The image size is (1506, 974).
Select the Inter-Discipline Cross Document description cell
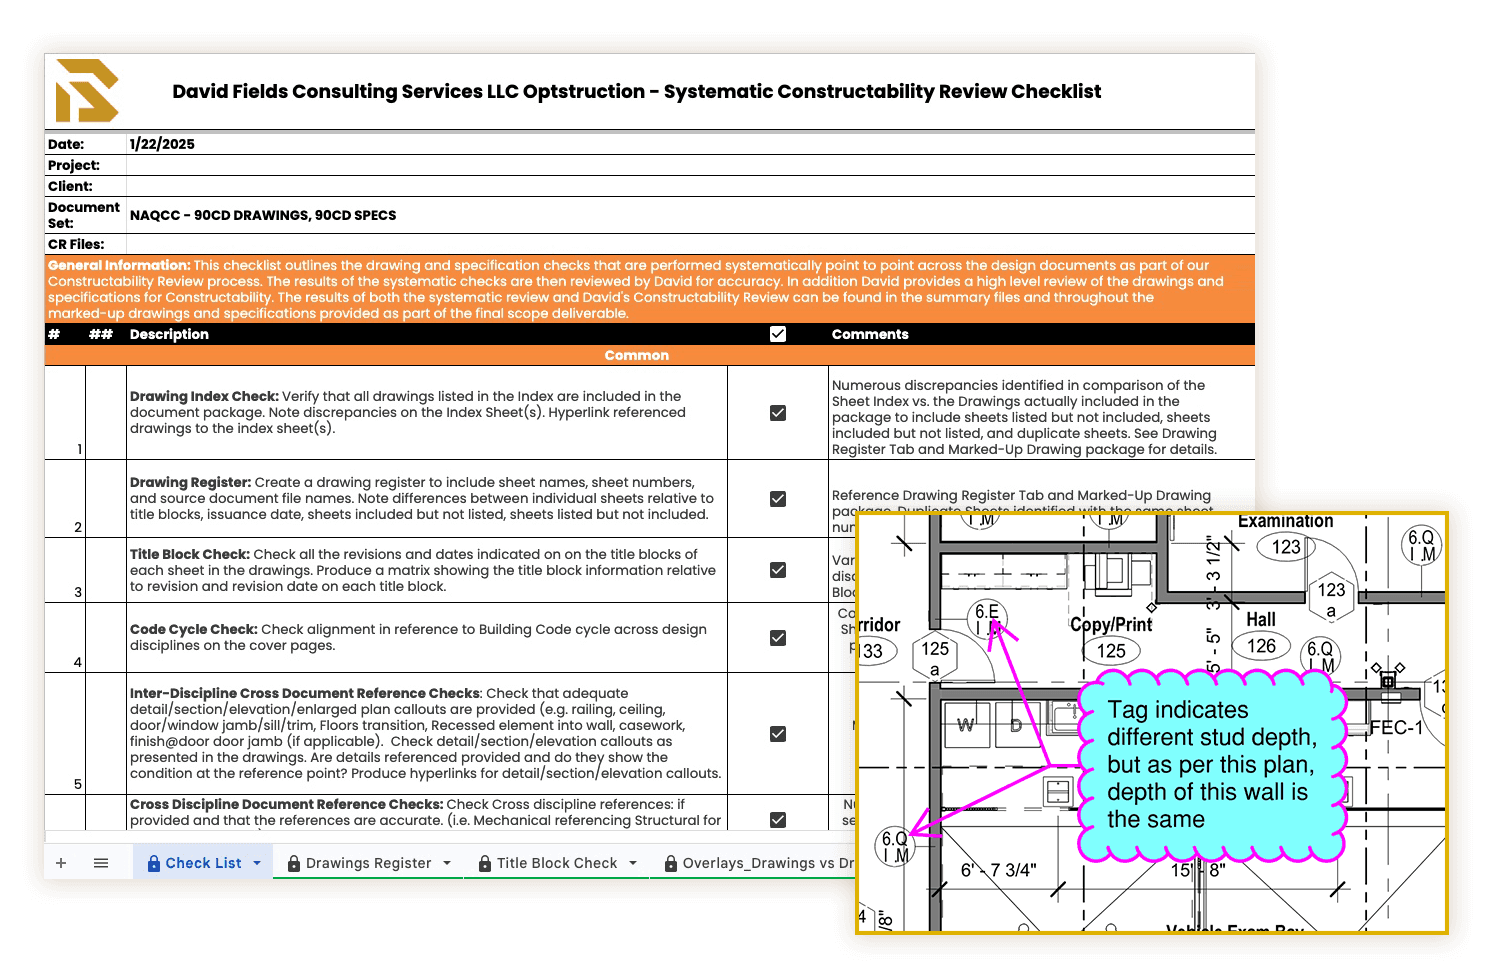(x=427, y=733)
